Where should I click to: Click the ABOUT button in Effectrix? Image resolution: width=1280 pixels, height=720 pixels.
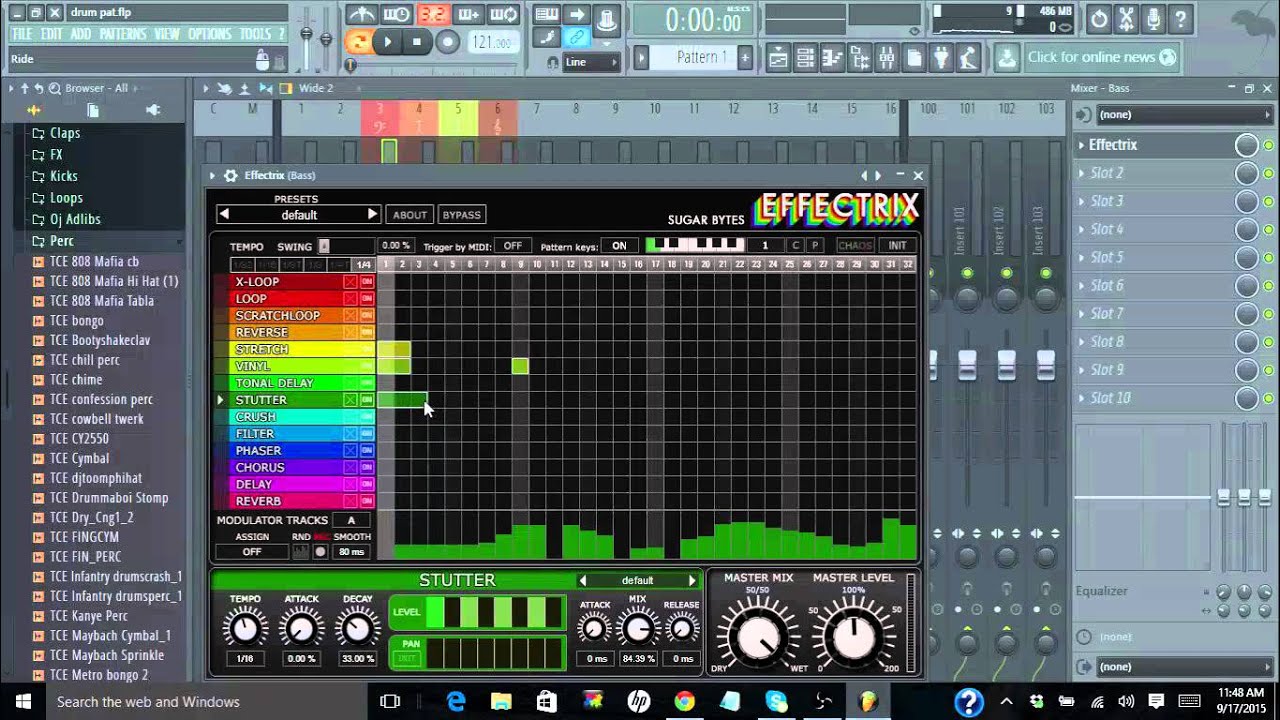[410, 215]
